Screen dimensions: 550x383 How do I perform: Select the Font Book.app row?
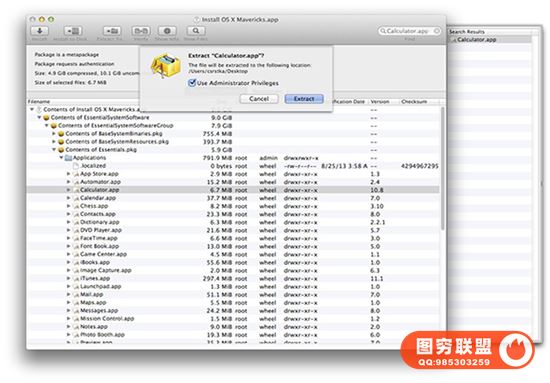(x=233, y=247)
